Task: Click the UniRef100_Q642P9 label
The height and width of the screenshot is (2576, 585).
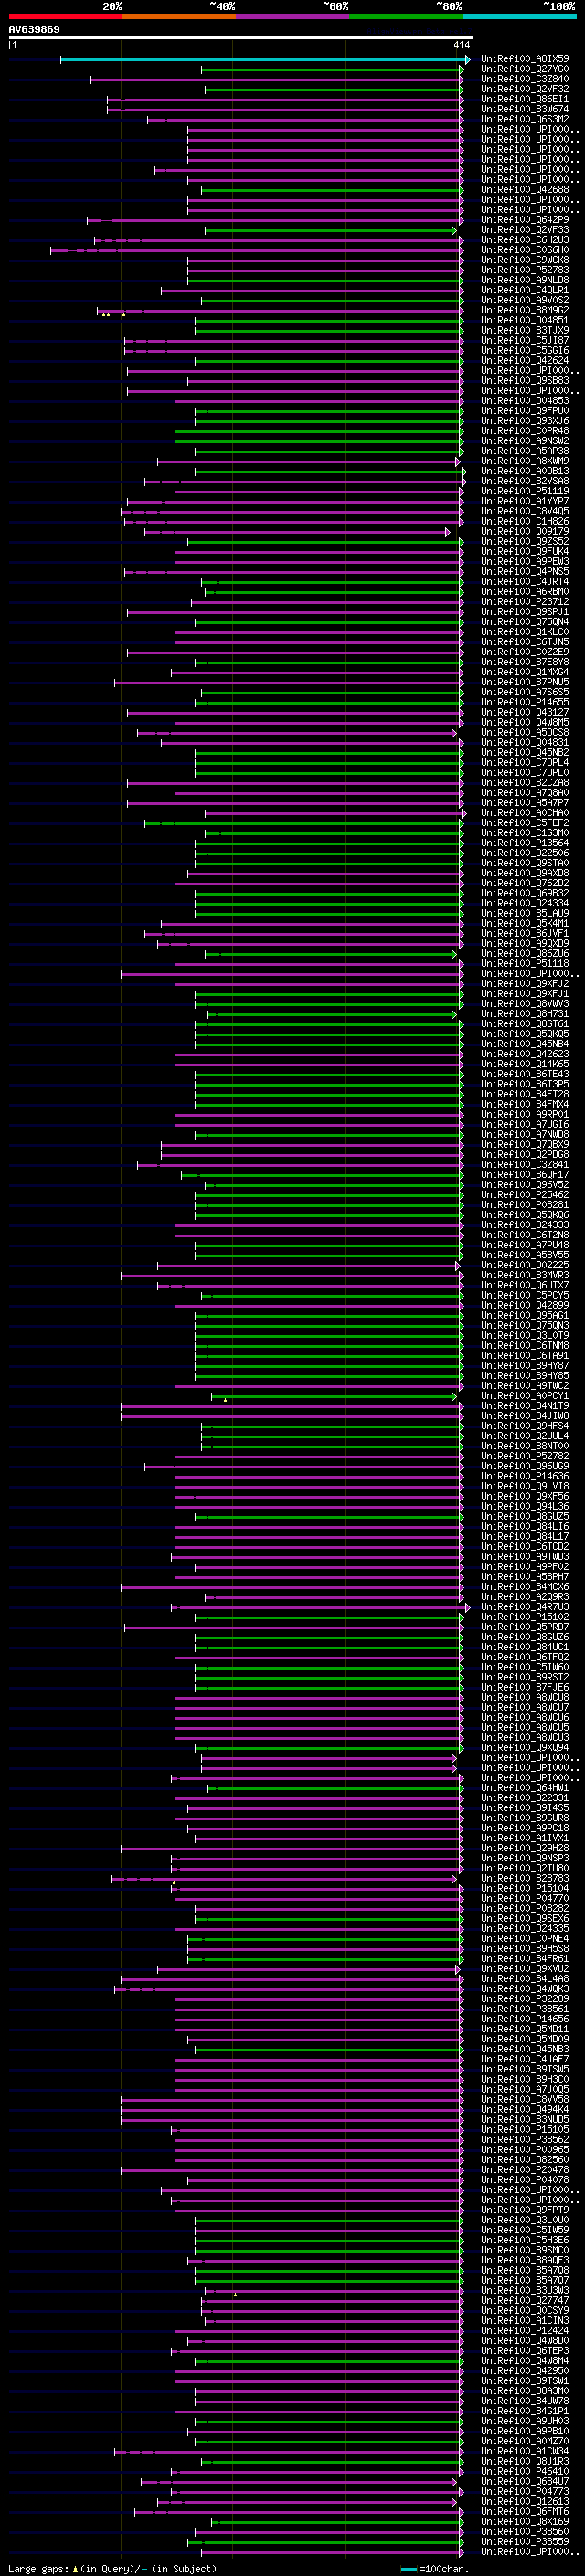Action: tap(525, 220)
